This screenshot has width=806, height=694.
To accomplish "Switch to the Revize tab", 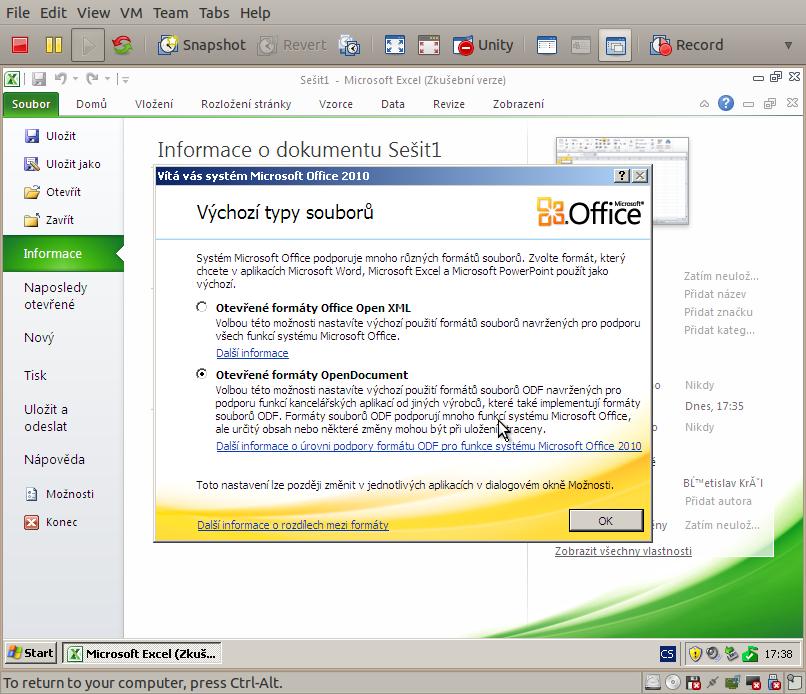I will click(449, 104).
